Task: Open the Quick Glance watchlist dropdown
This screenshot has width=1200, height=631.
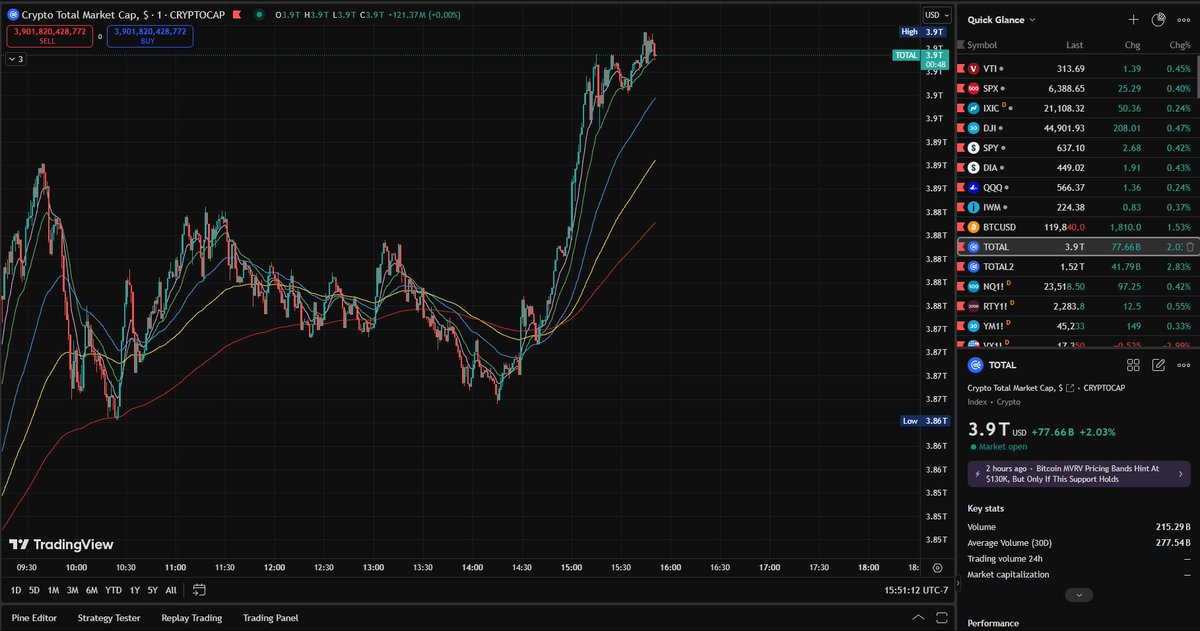Action: click(x=1002, y=19)
